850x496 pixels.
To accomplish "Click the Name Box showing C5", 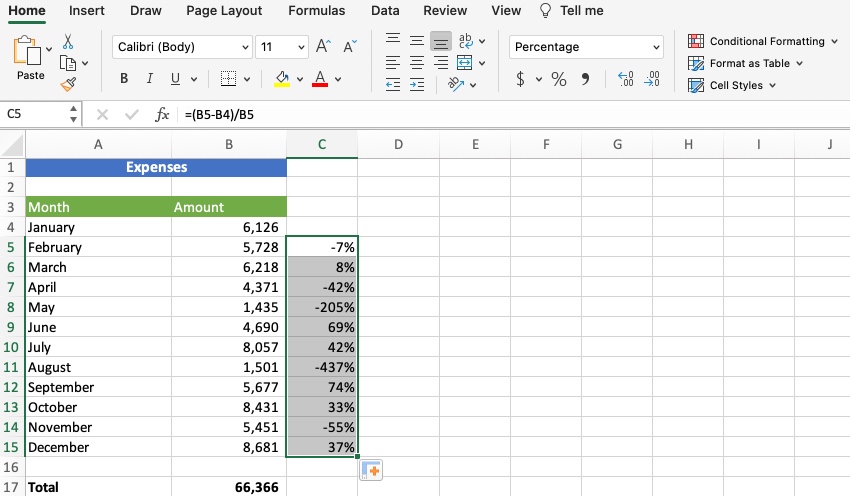I will pos(36,114).
